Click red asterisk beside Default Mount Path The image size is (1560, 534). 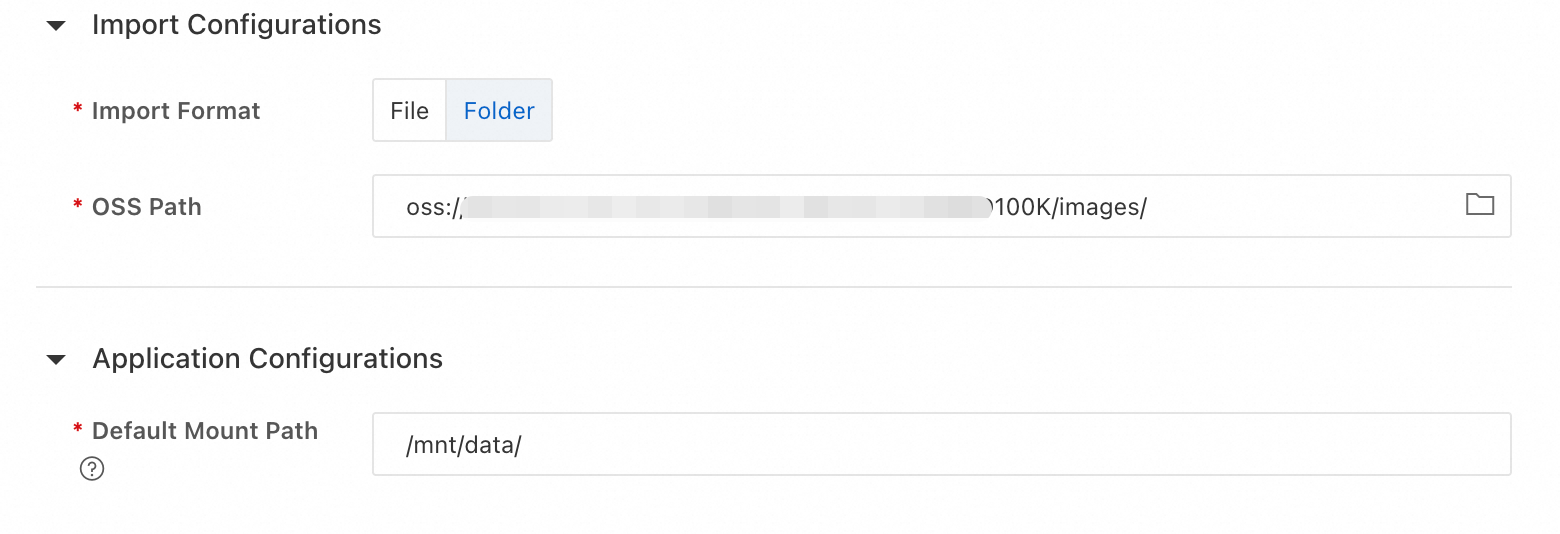tap(78, 431)
